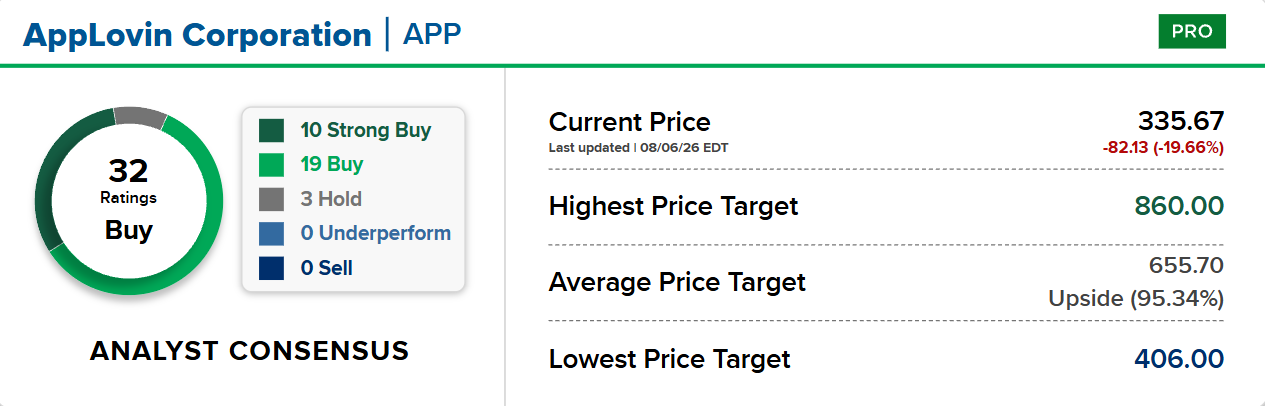Click the APP ticker symbol
Screen dimensions: 1265x406
432,35
